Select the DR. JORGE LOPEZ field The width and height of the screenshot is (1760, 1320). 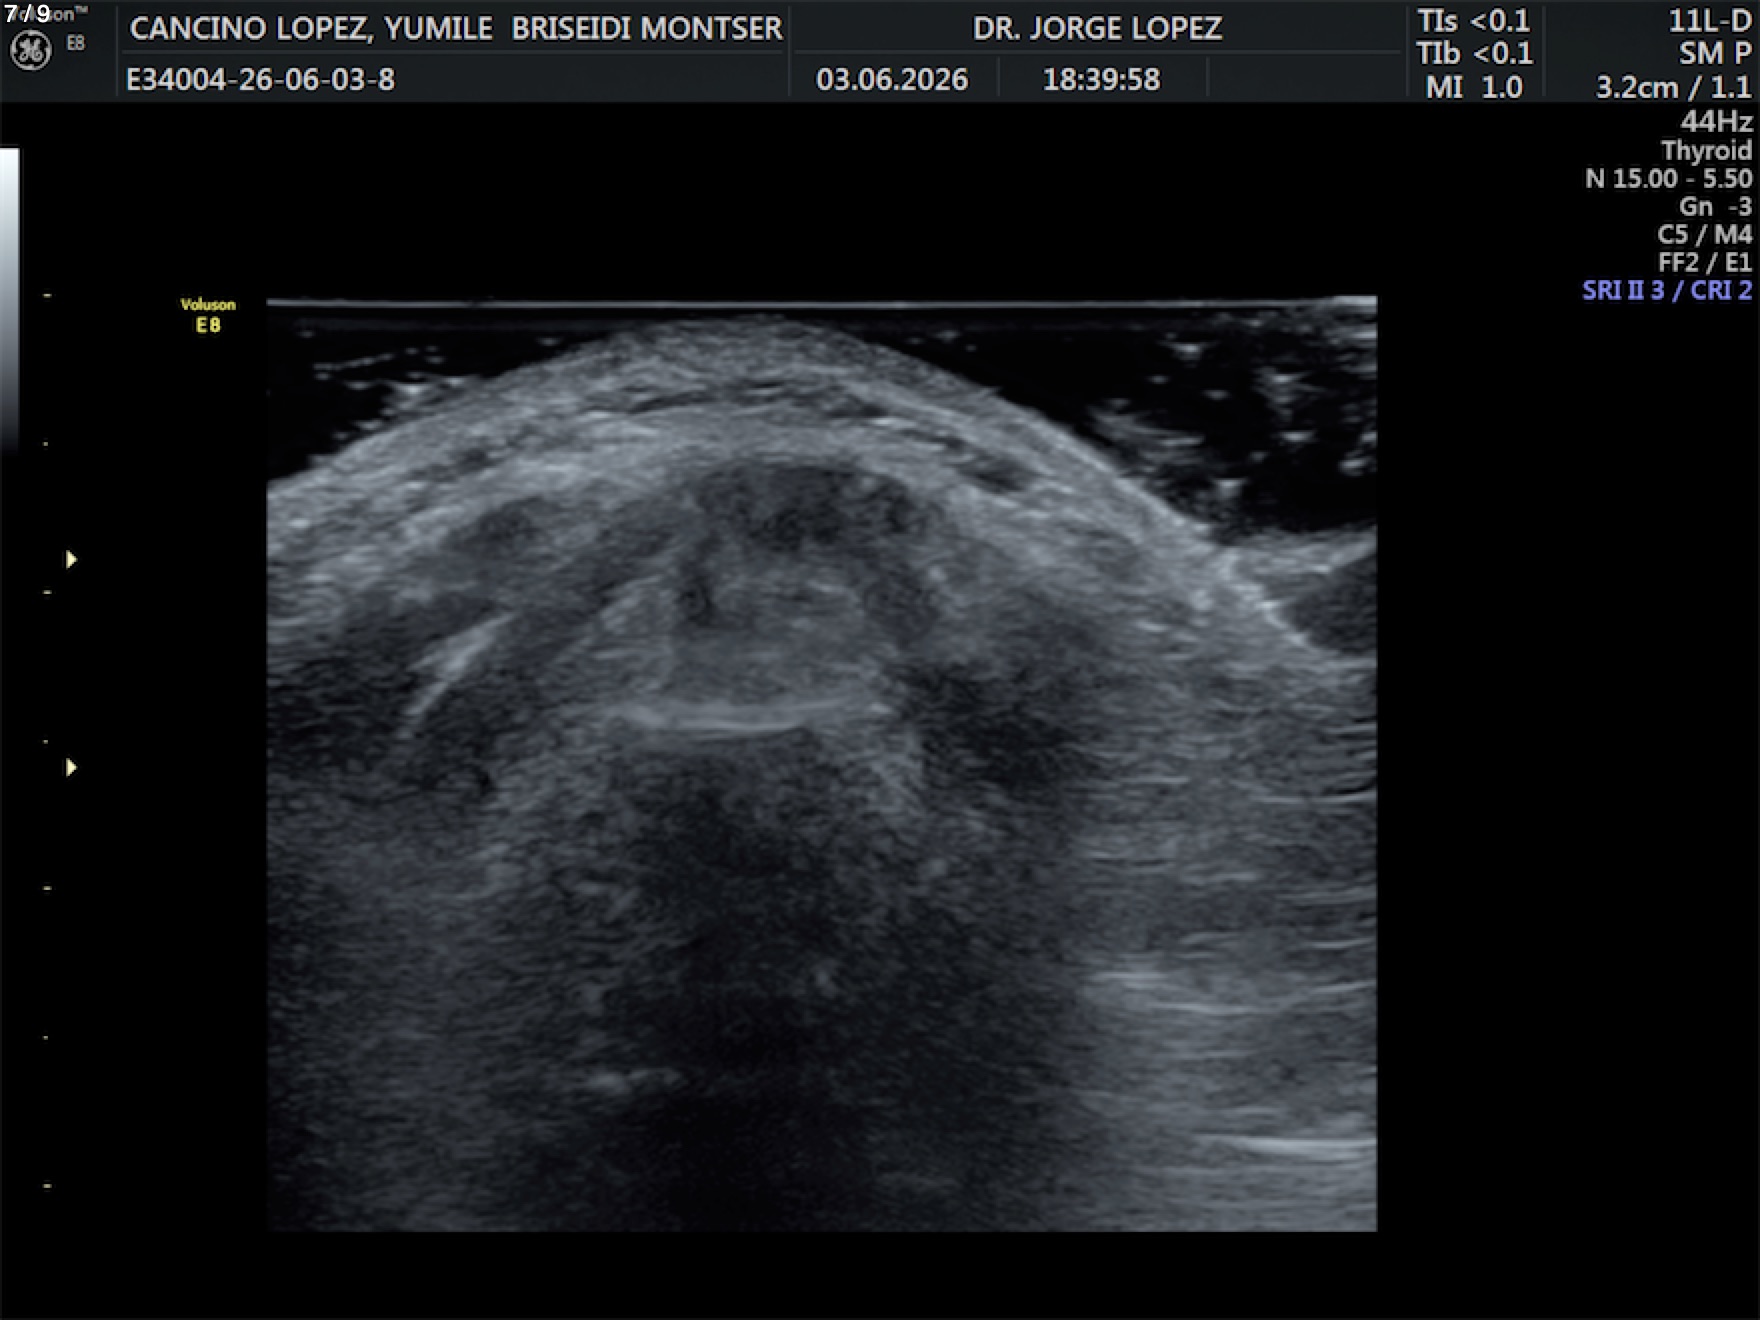pos(1097,28)
